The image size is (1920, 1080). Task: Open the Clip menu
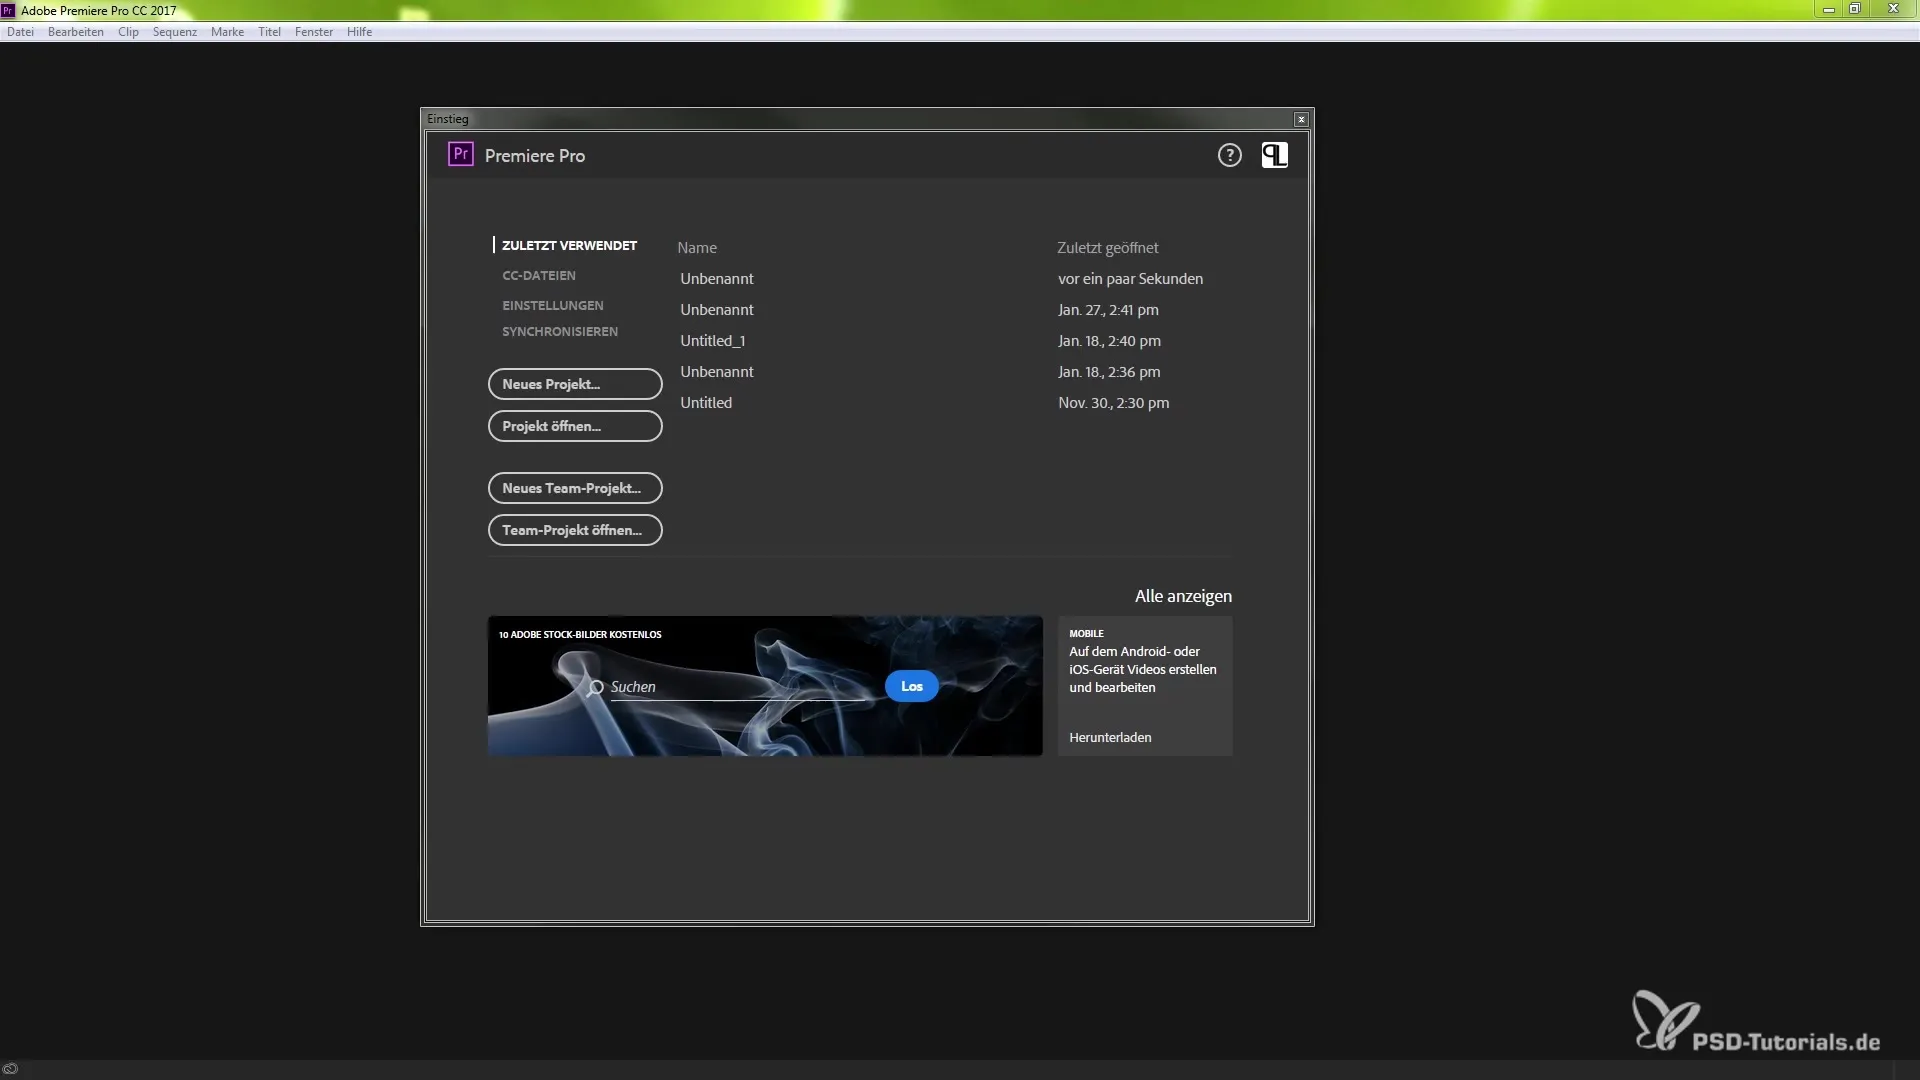(128, 32)
